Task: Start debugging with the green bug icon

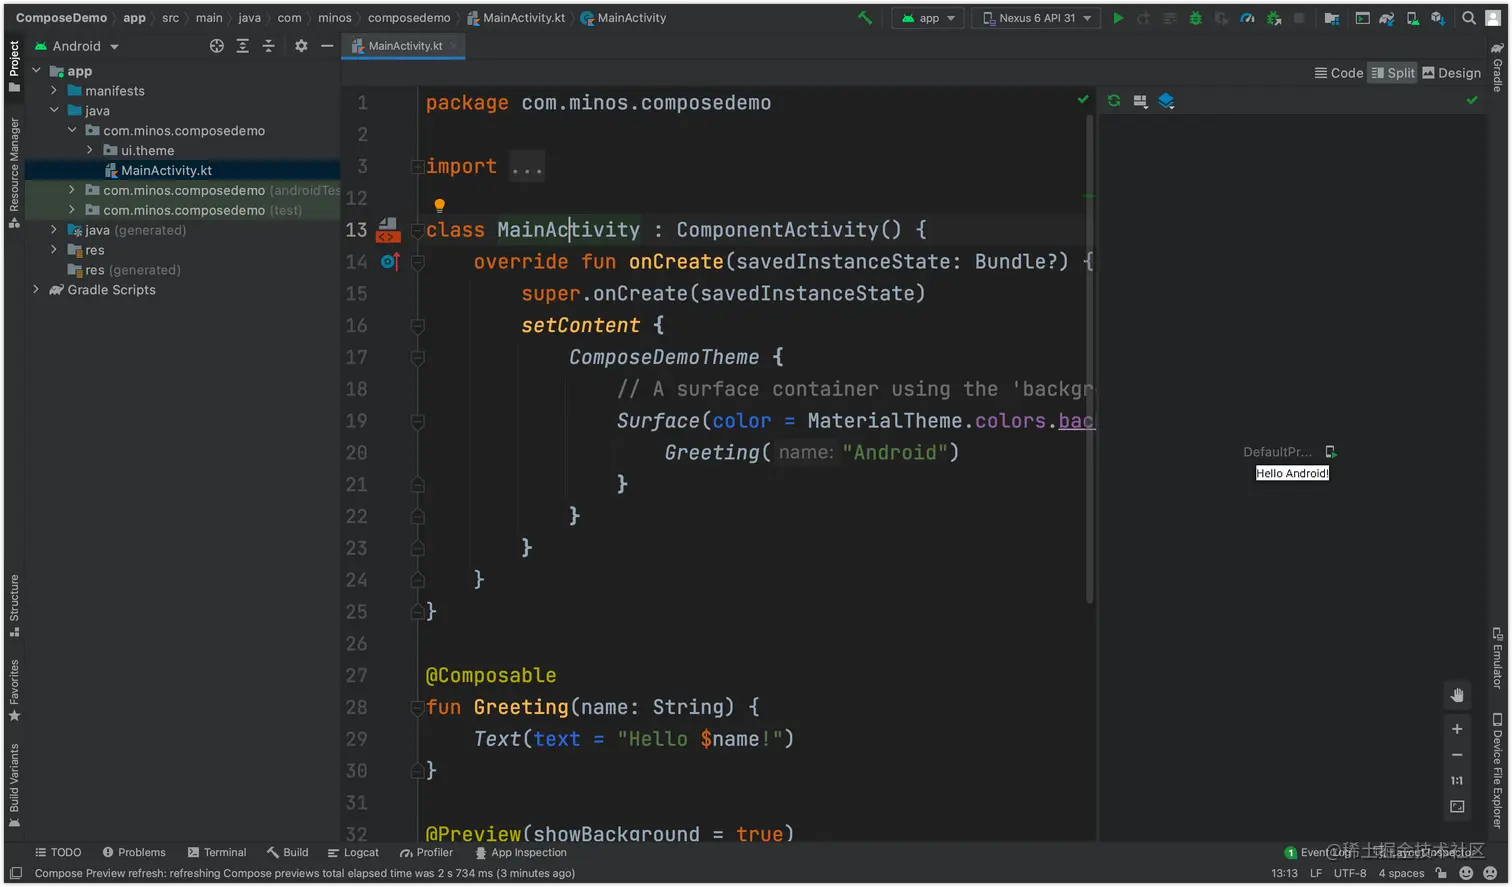Action: point(1195,18)
